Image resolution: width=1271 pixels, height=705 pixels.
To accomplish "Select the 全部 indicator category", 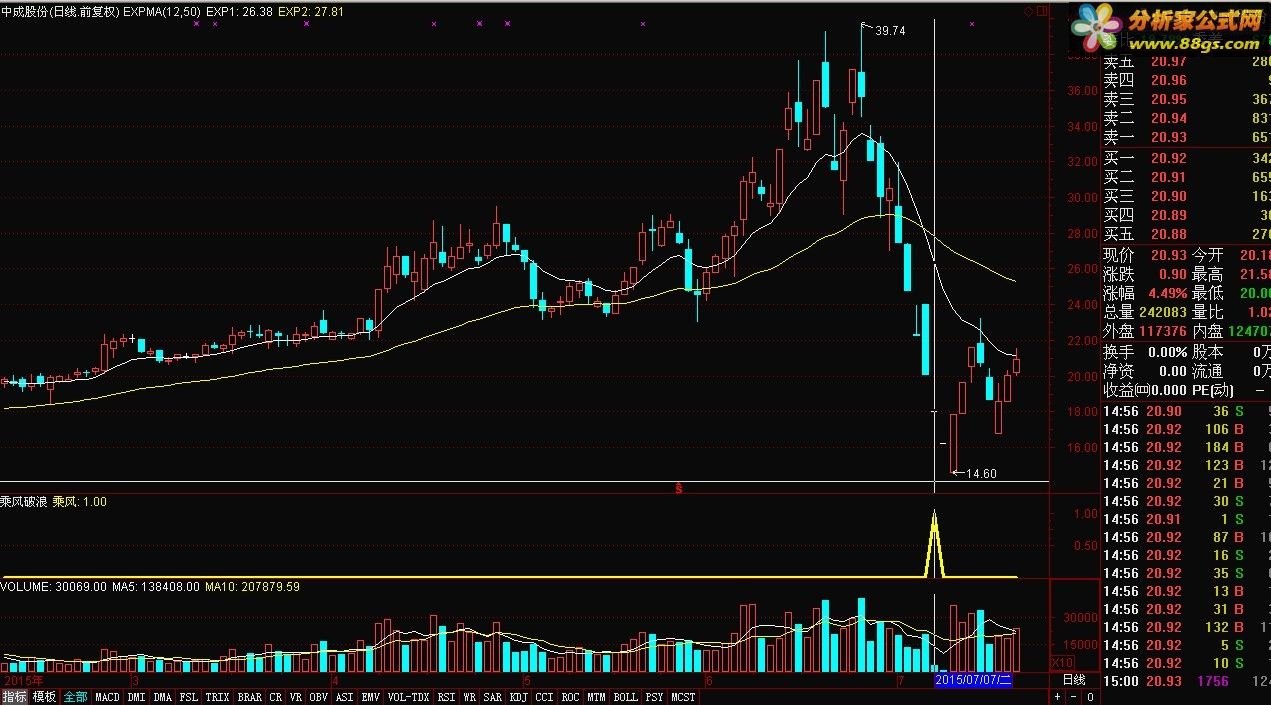I will point(75,697).
